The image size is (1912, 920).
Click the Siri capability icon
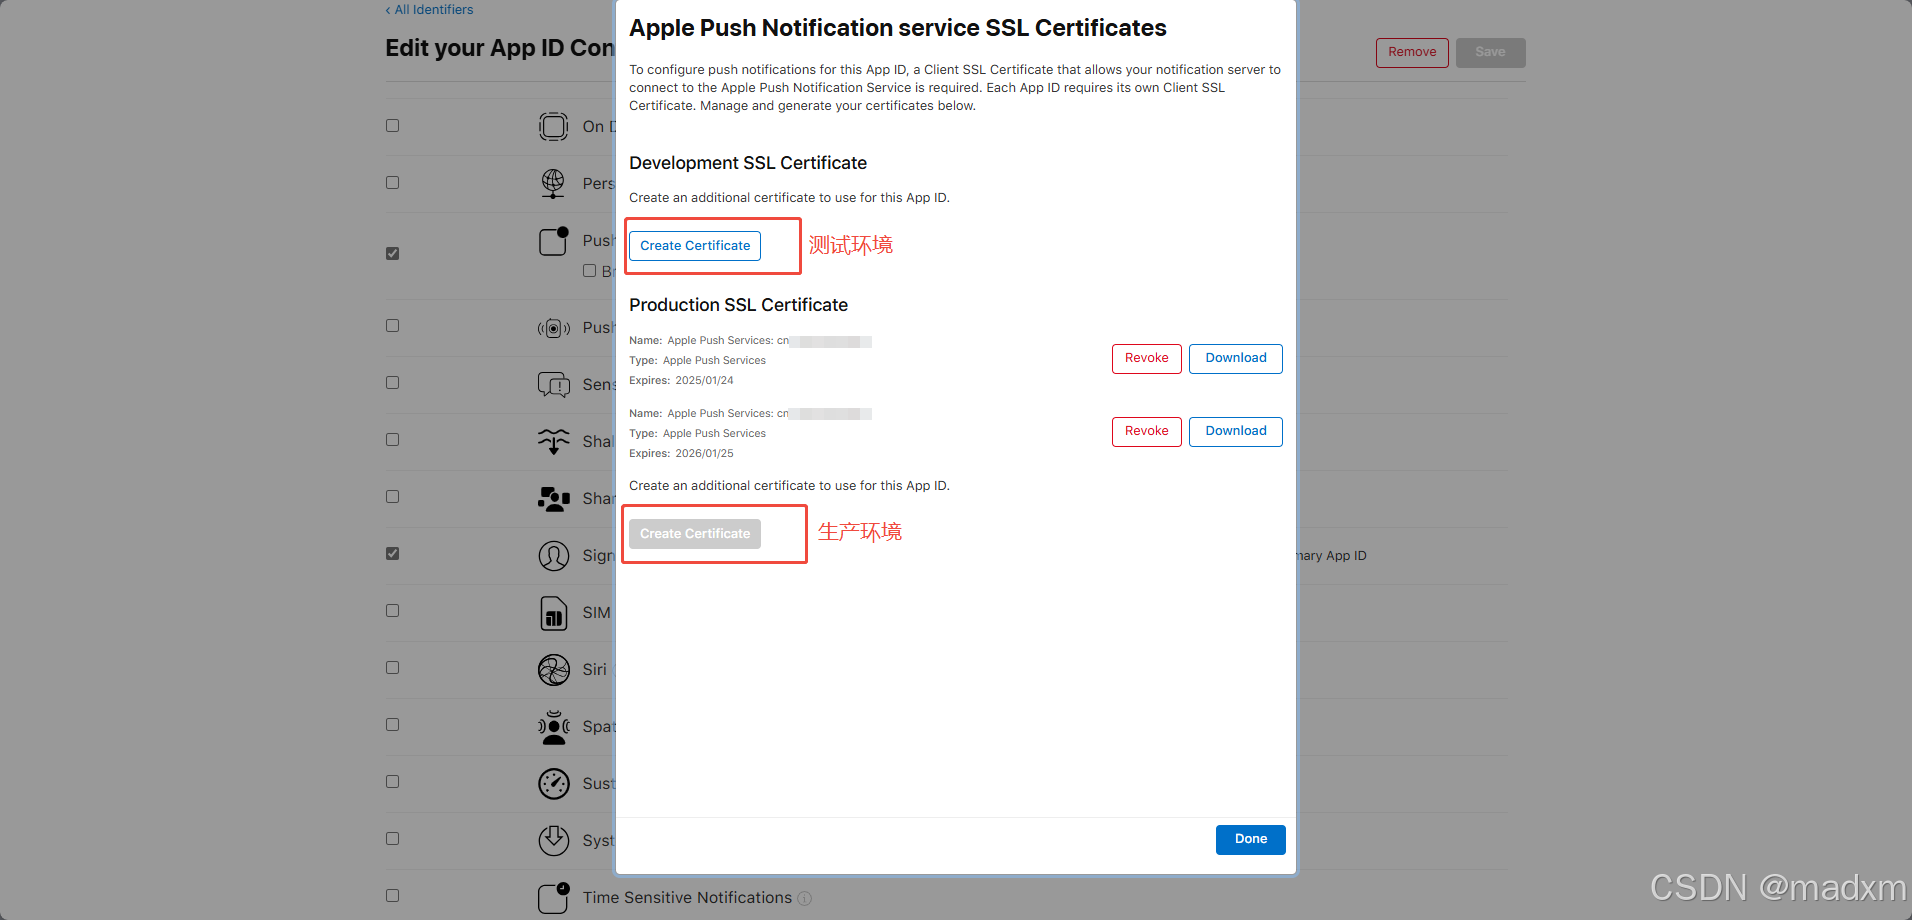point(553,669)
